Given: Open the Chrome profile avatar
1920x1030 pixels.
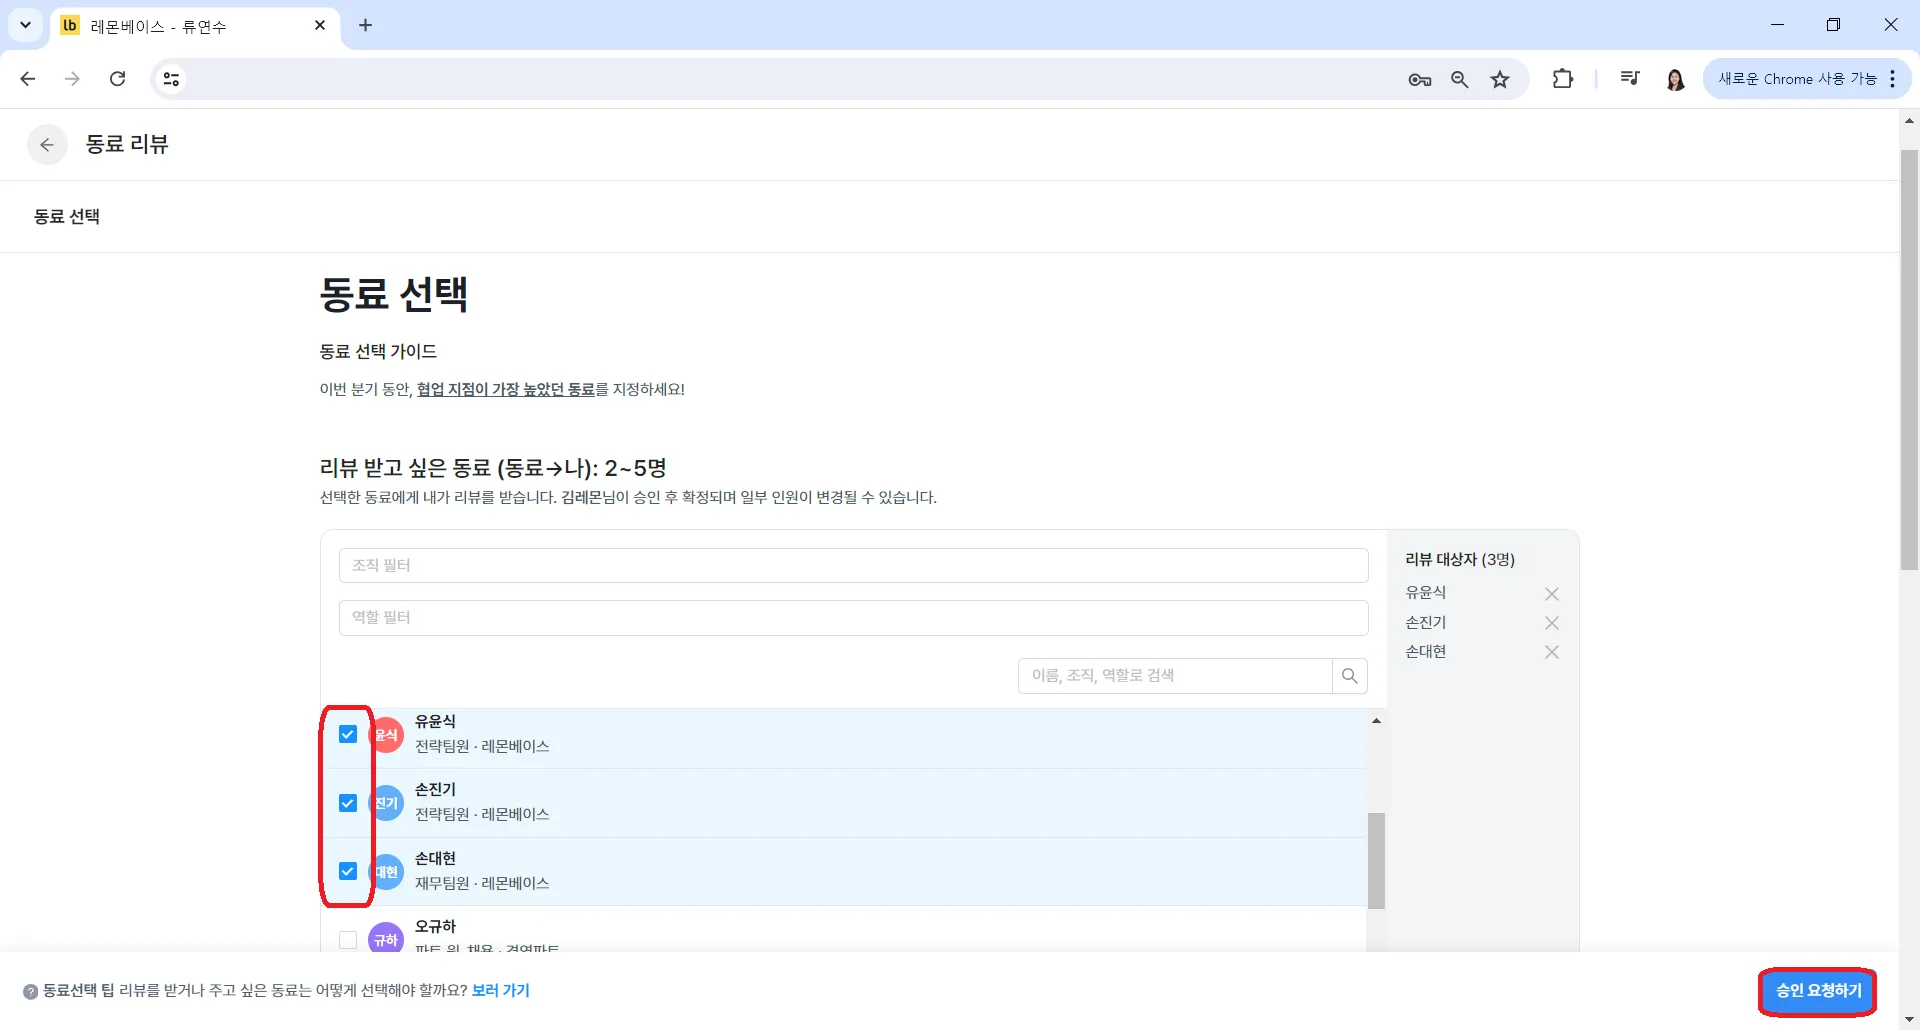Looking at the screenshot, I should pyautogui.click(x=1676, y=79).
